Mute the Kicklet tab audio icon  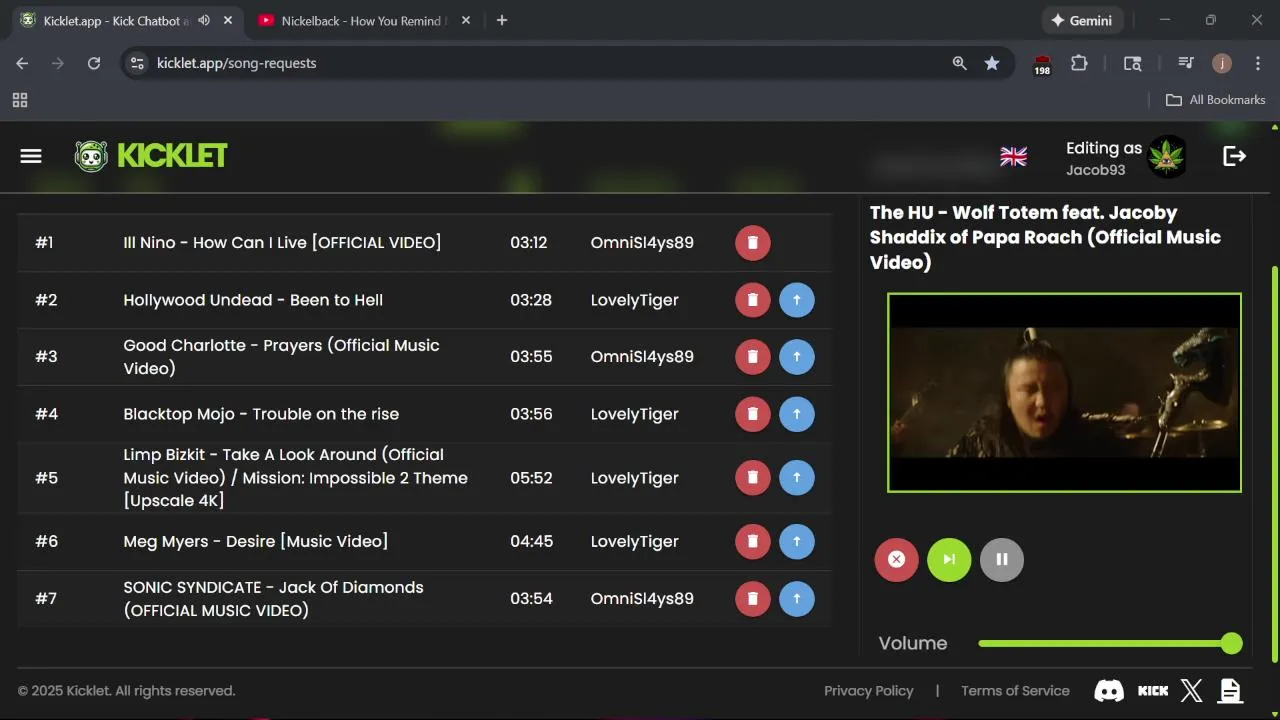pyautogui.click(x=204, y=21)
